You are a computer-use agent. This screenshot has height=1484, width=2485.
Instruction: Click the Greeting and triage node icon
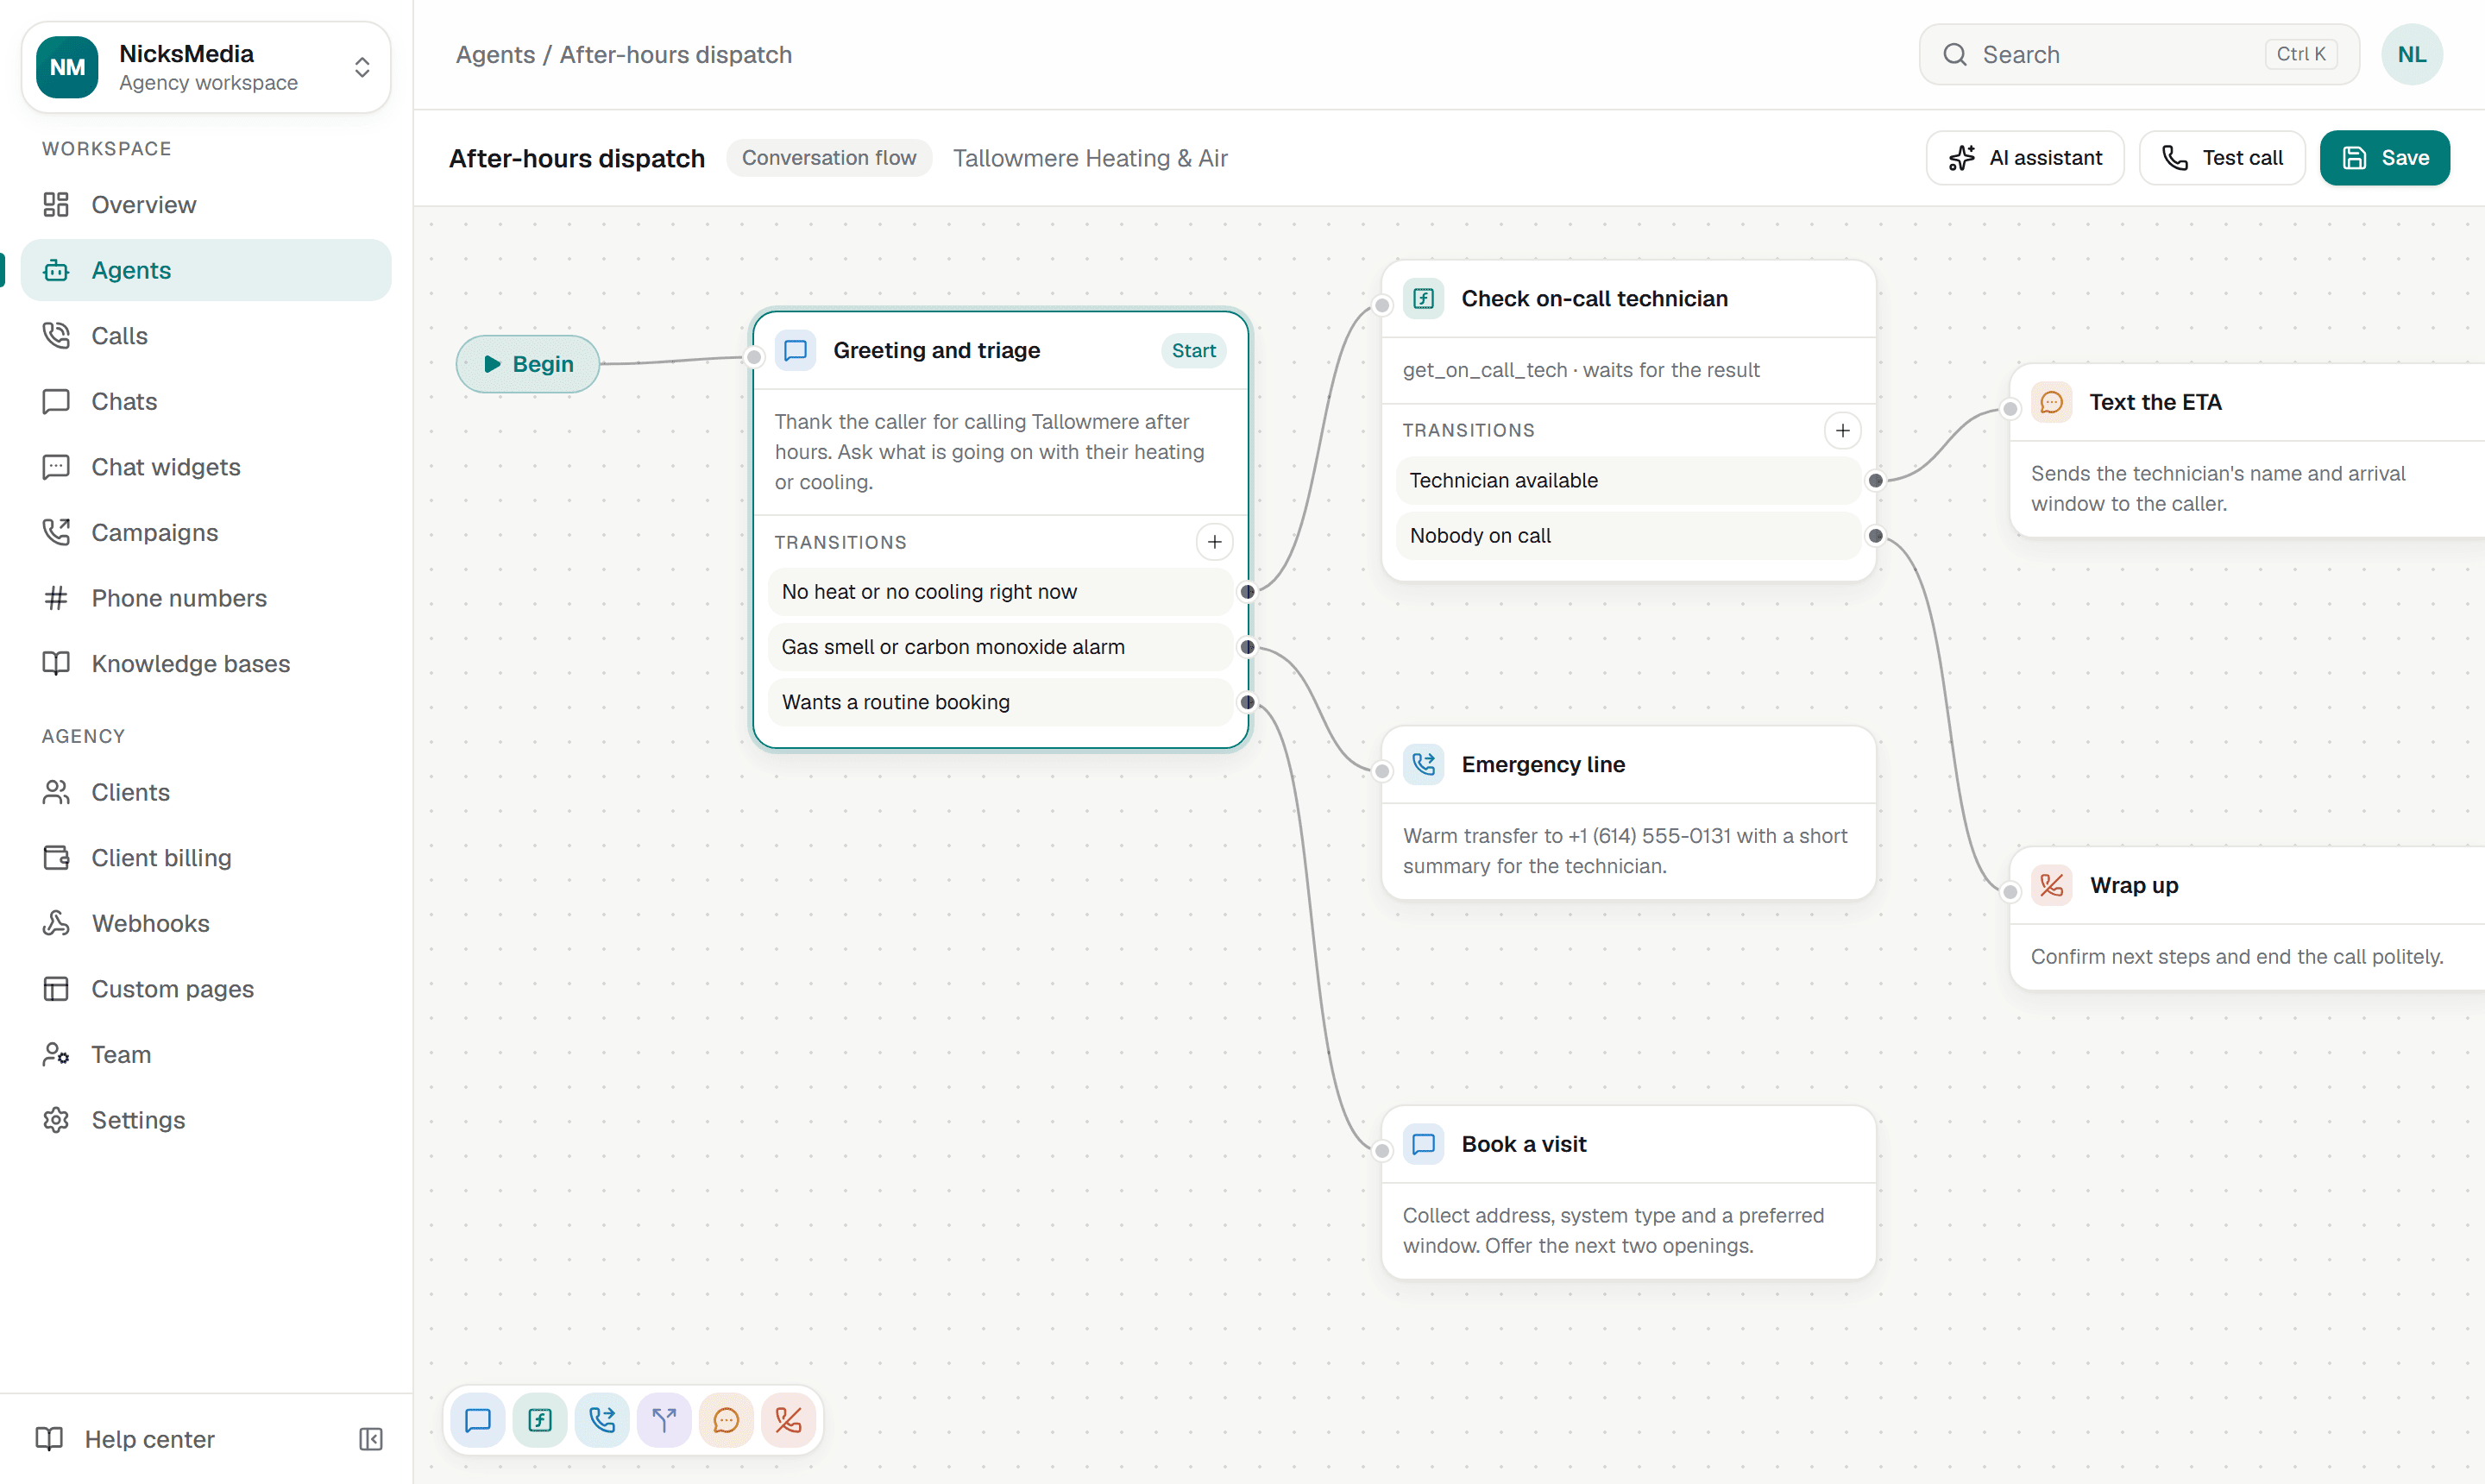(795, 350)
